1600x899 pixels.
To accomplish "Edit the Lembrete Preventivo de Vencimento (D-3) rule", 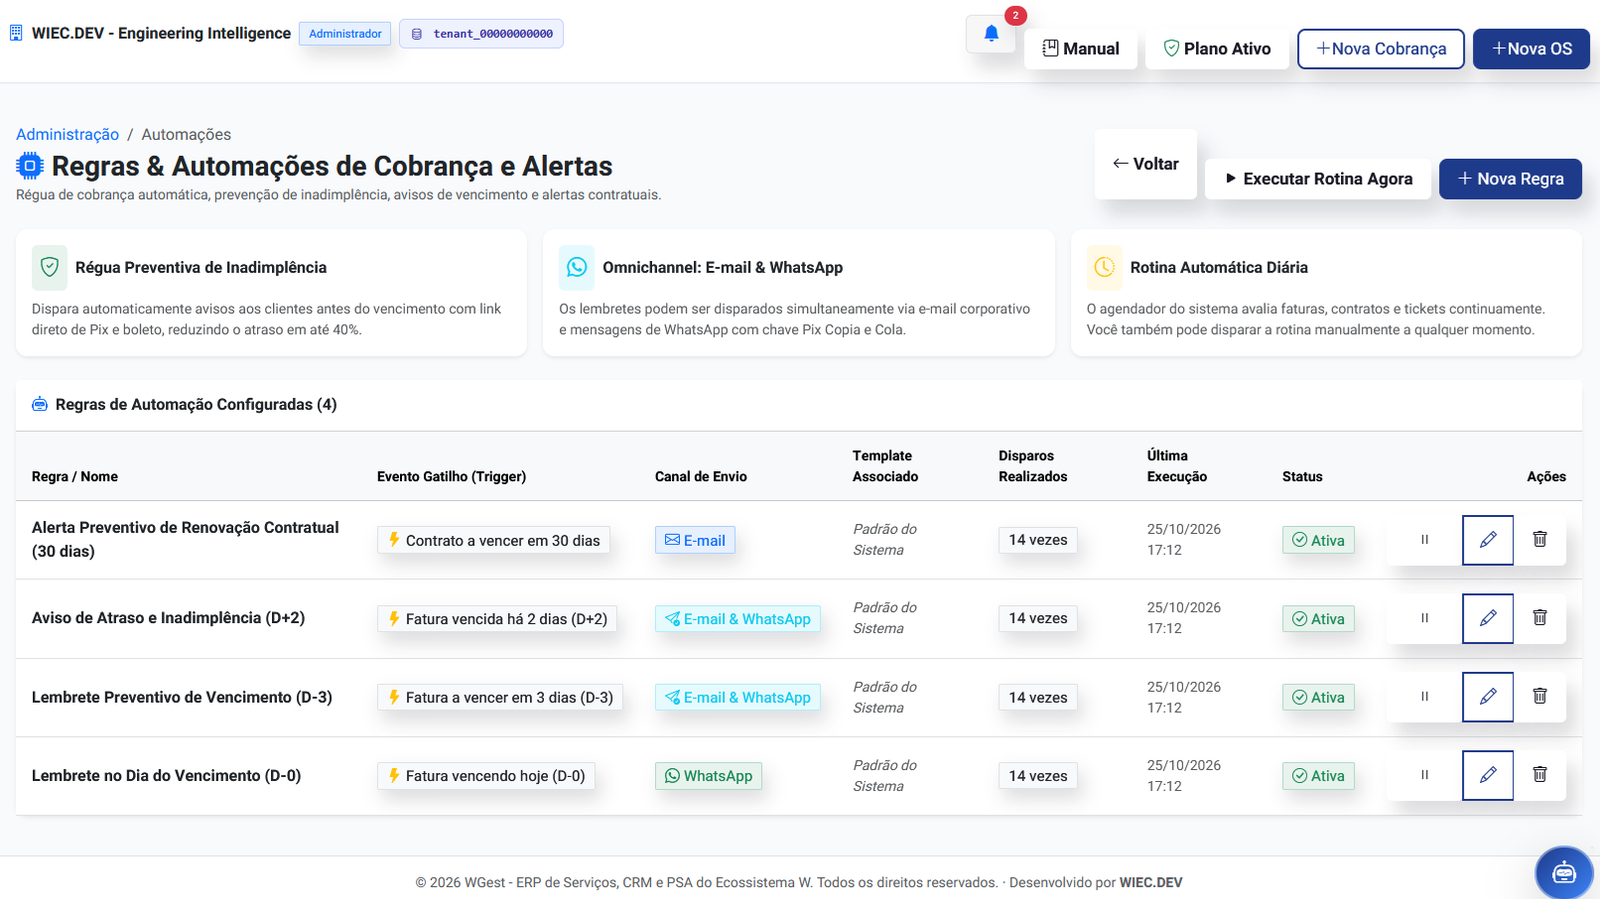I will (x=1488, y=697).
